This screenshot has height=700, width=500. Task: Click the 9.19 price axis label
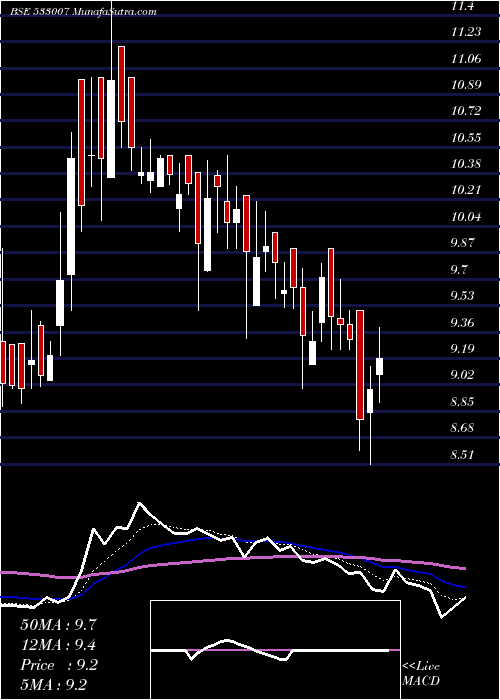464,349
